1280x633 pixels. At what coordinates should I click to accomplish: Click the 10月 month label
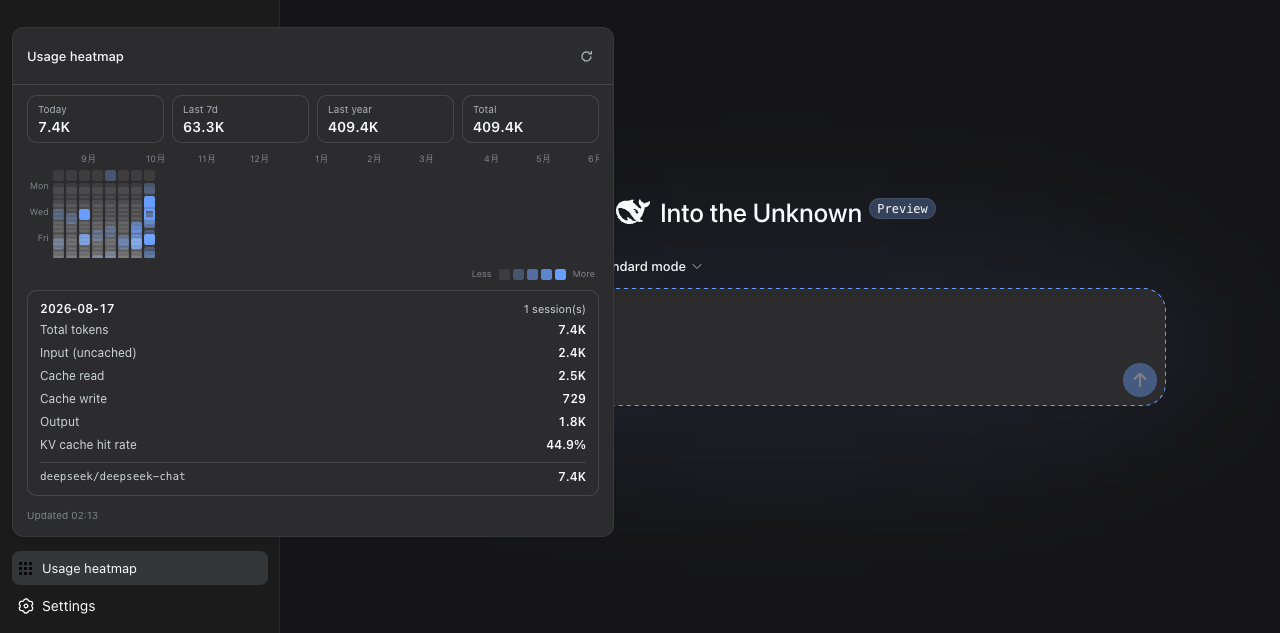[155, 159]
